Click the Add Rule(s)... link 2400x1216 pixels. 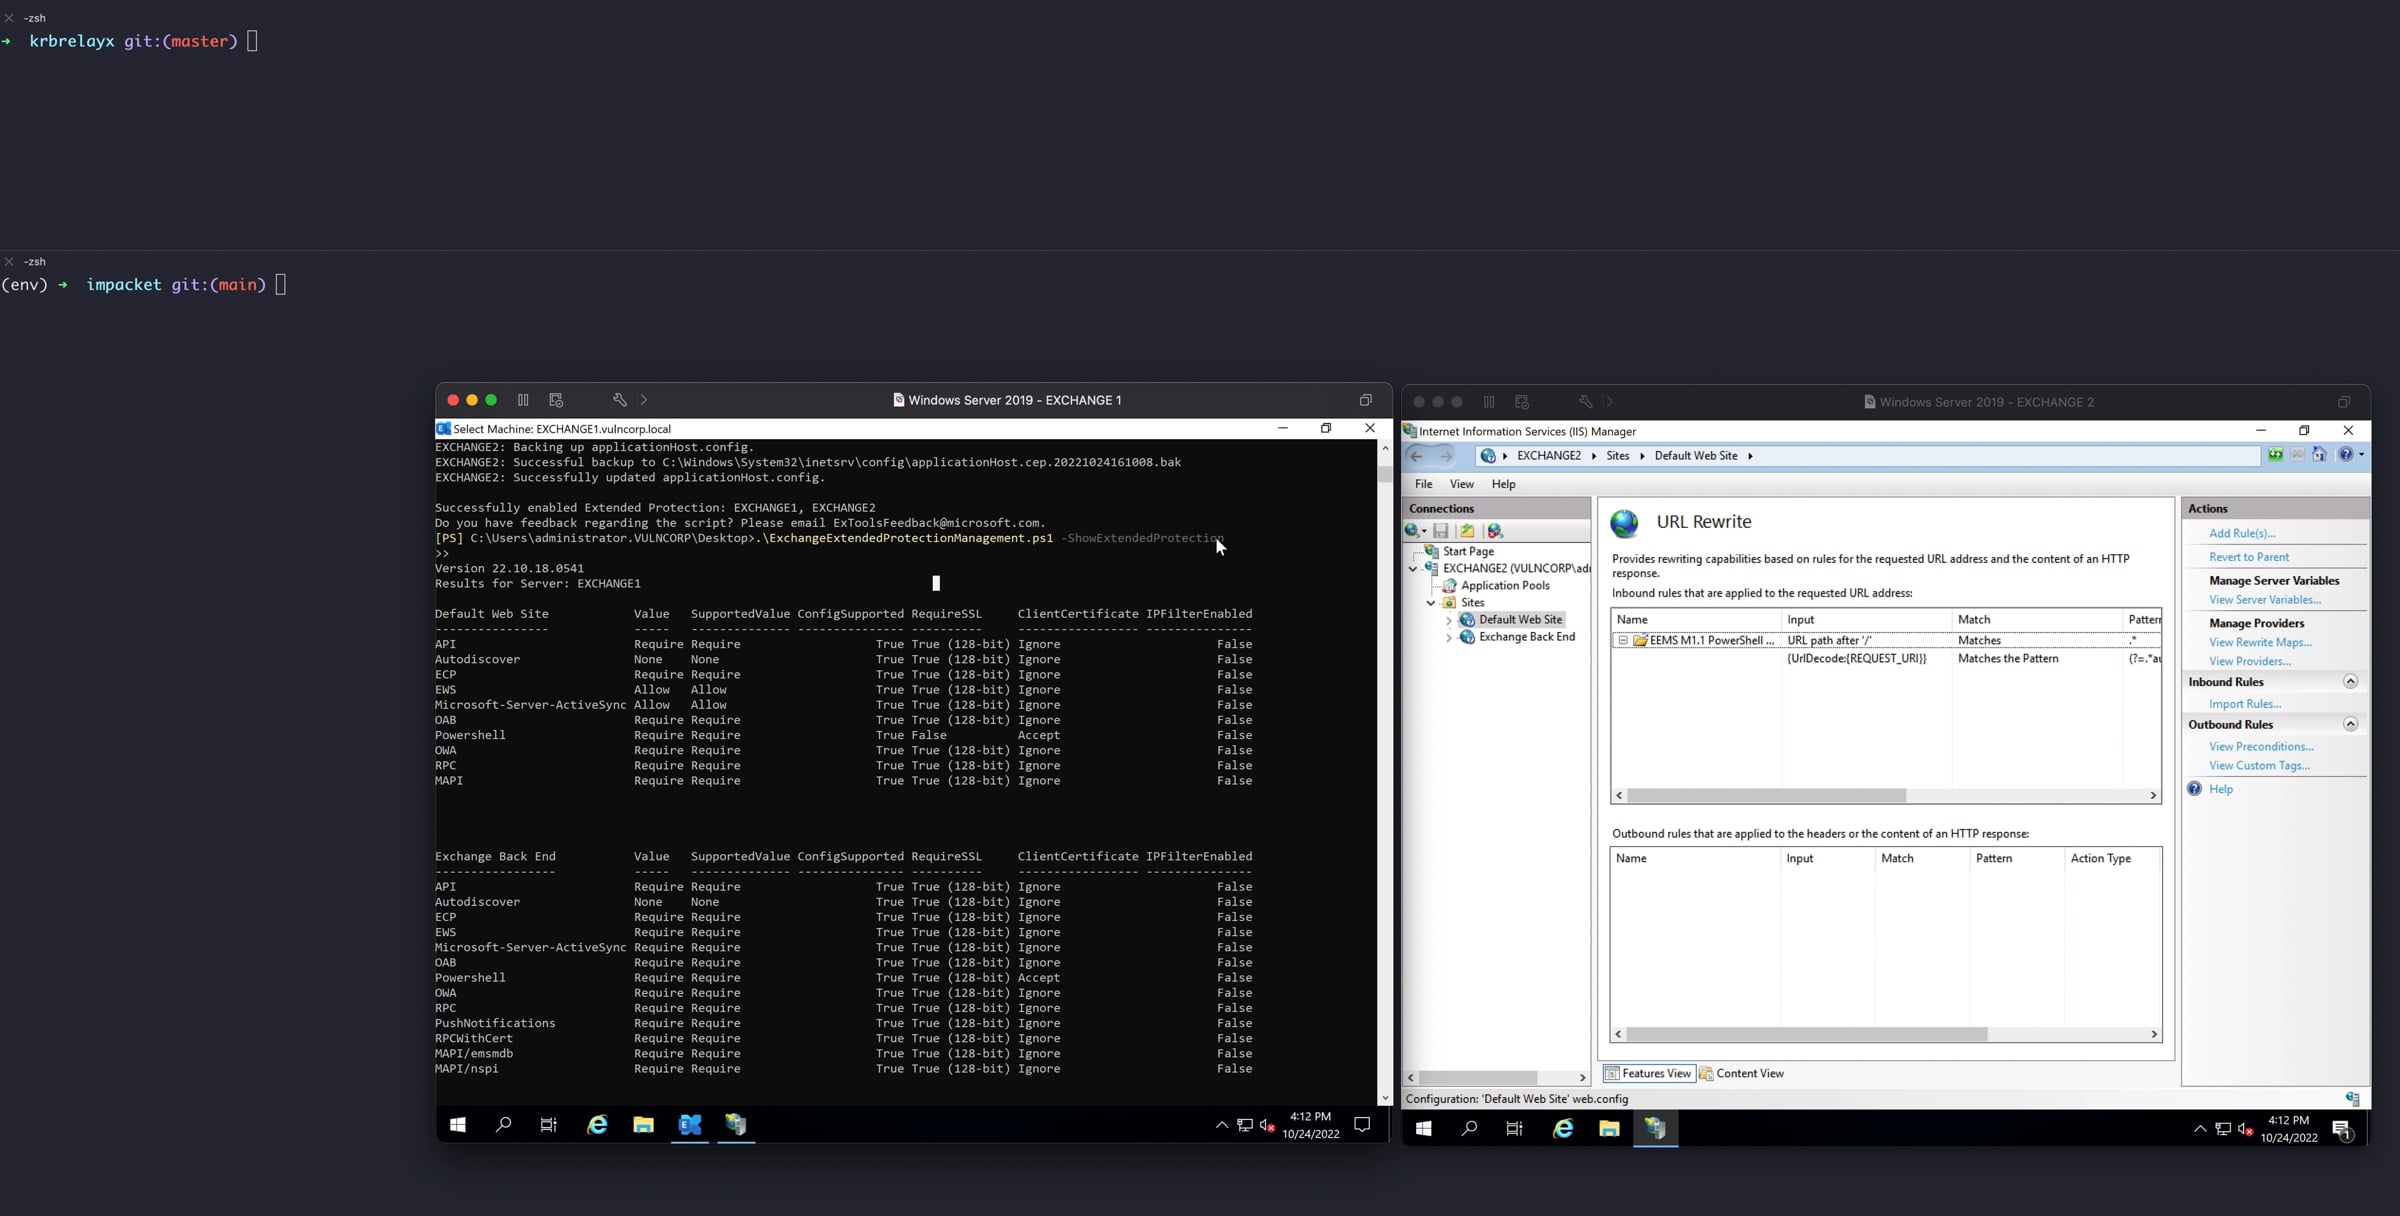(2242, 534)
